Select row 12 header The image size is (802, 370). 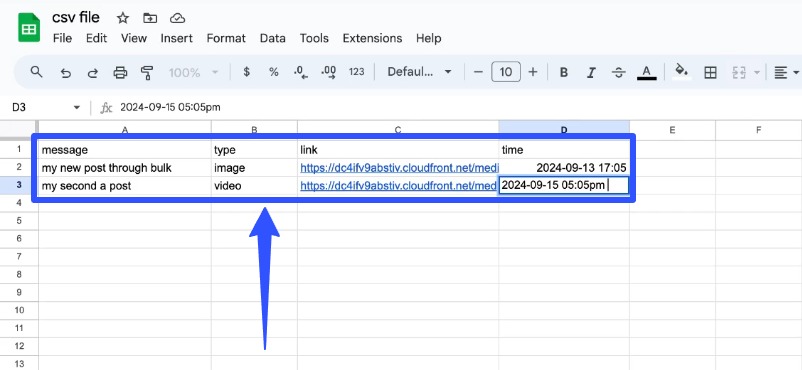(x=19, y=346)
